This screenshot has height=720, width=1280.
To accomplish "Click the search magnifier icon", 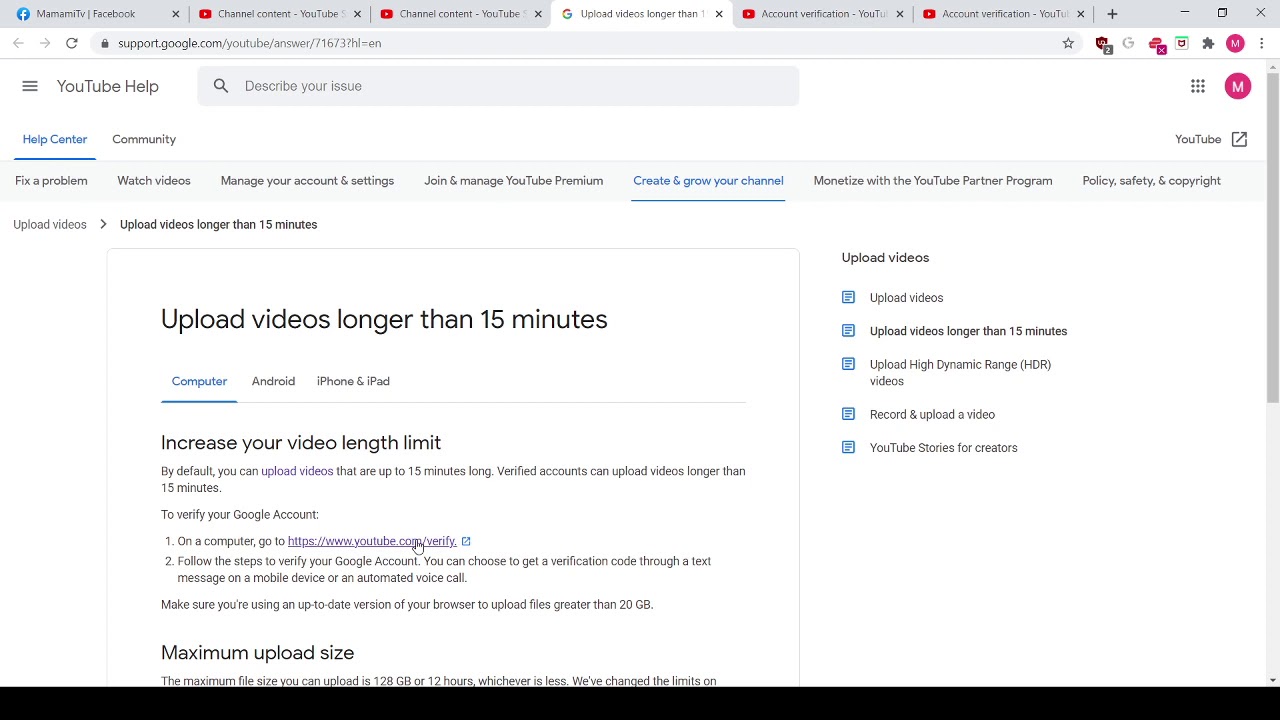I will coord(221,86).
